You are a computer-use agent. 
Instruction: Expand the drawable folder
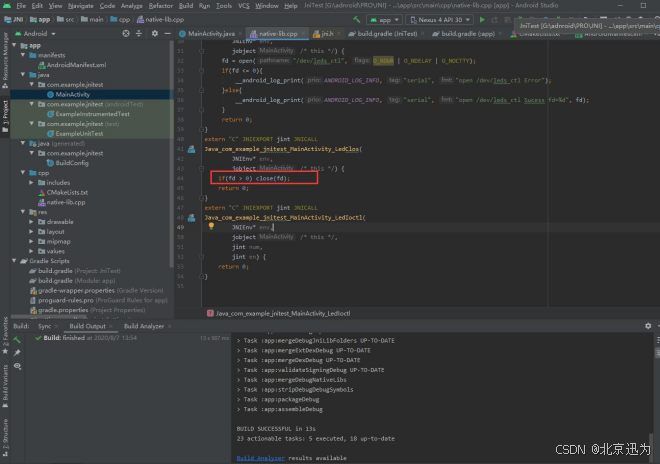(x=32, y=222)
